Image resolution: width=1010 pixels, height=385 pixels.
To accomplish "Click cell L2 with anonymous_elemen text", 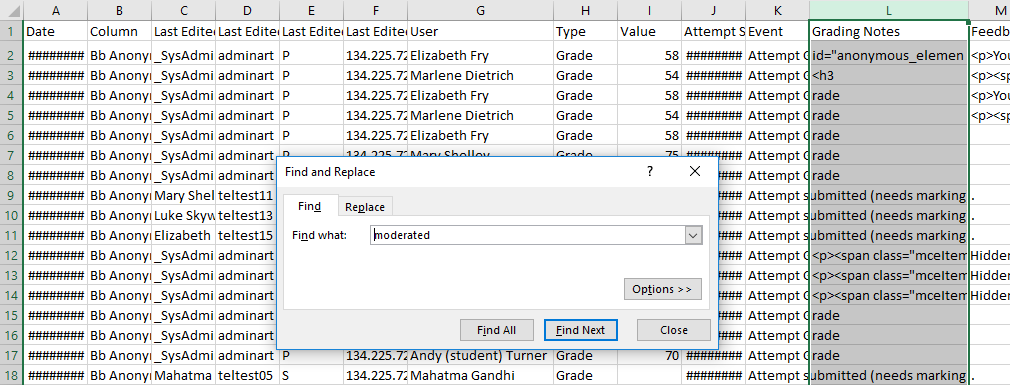I will tap(888, 56).
